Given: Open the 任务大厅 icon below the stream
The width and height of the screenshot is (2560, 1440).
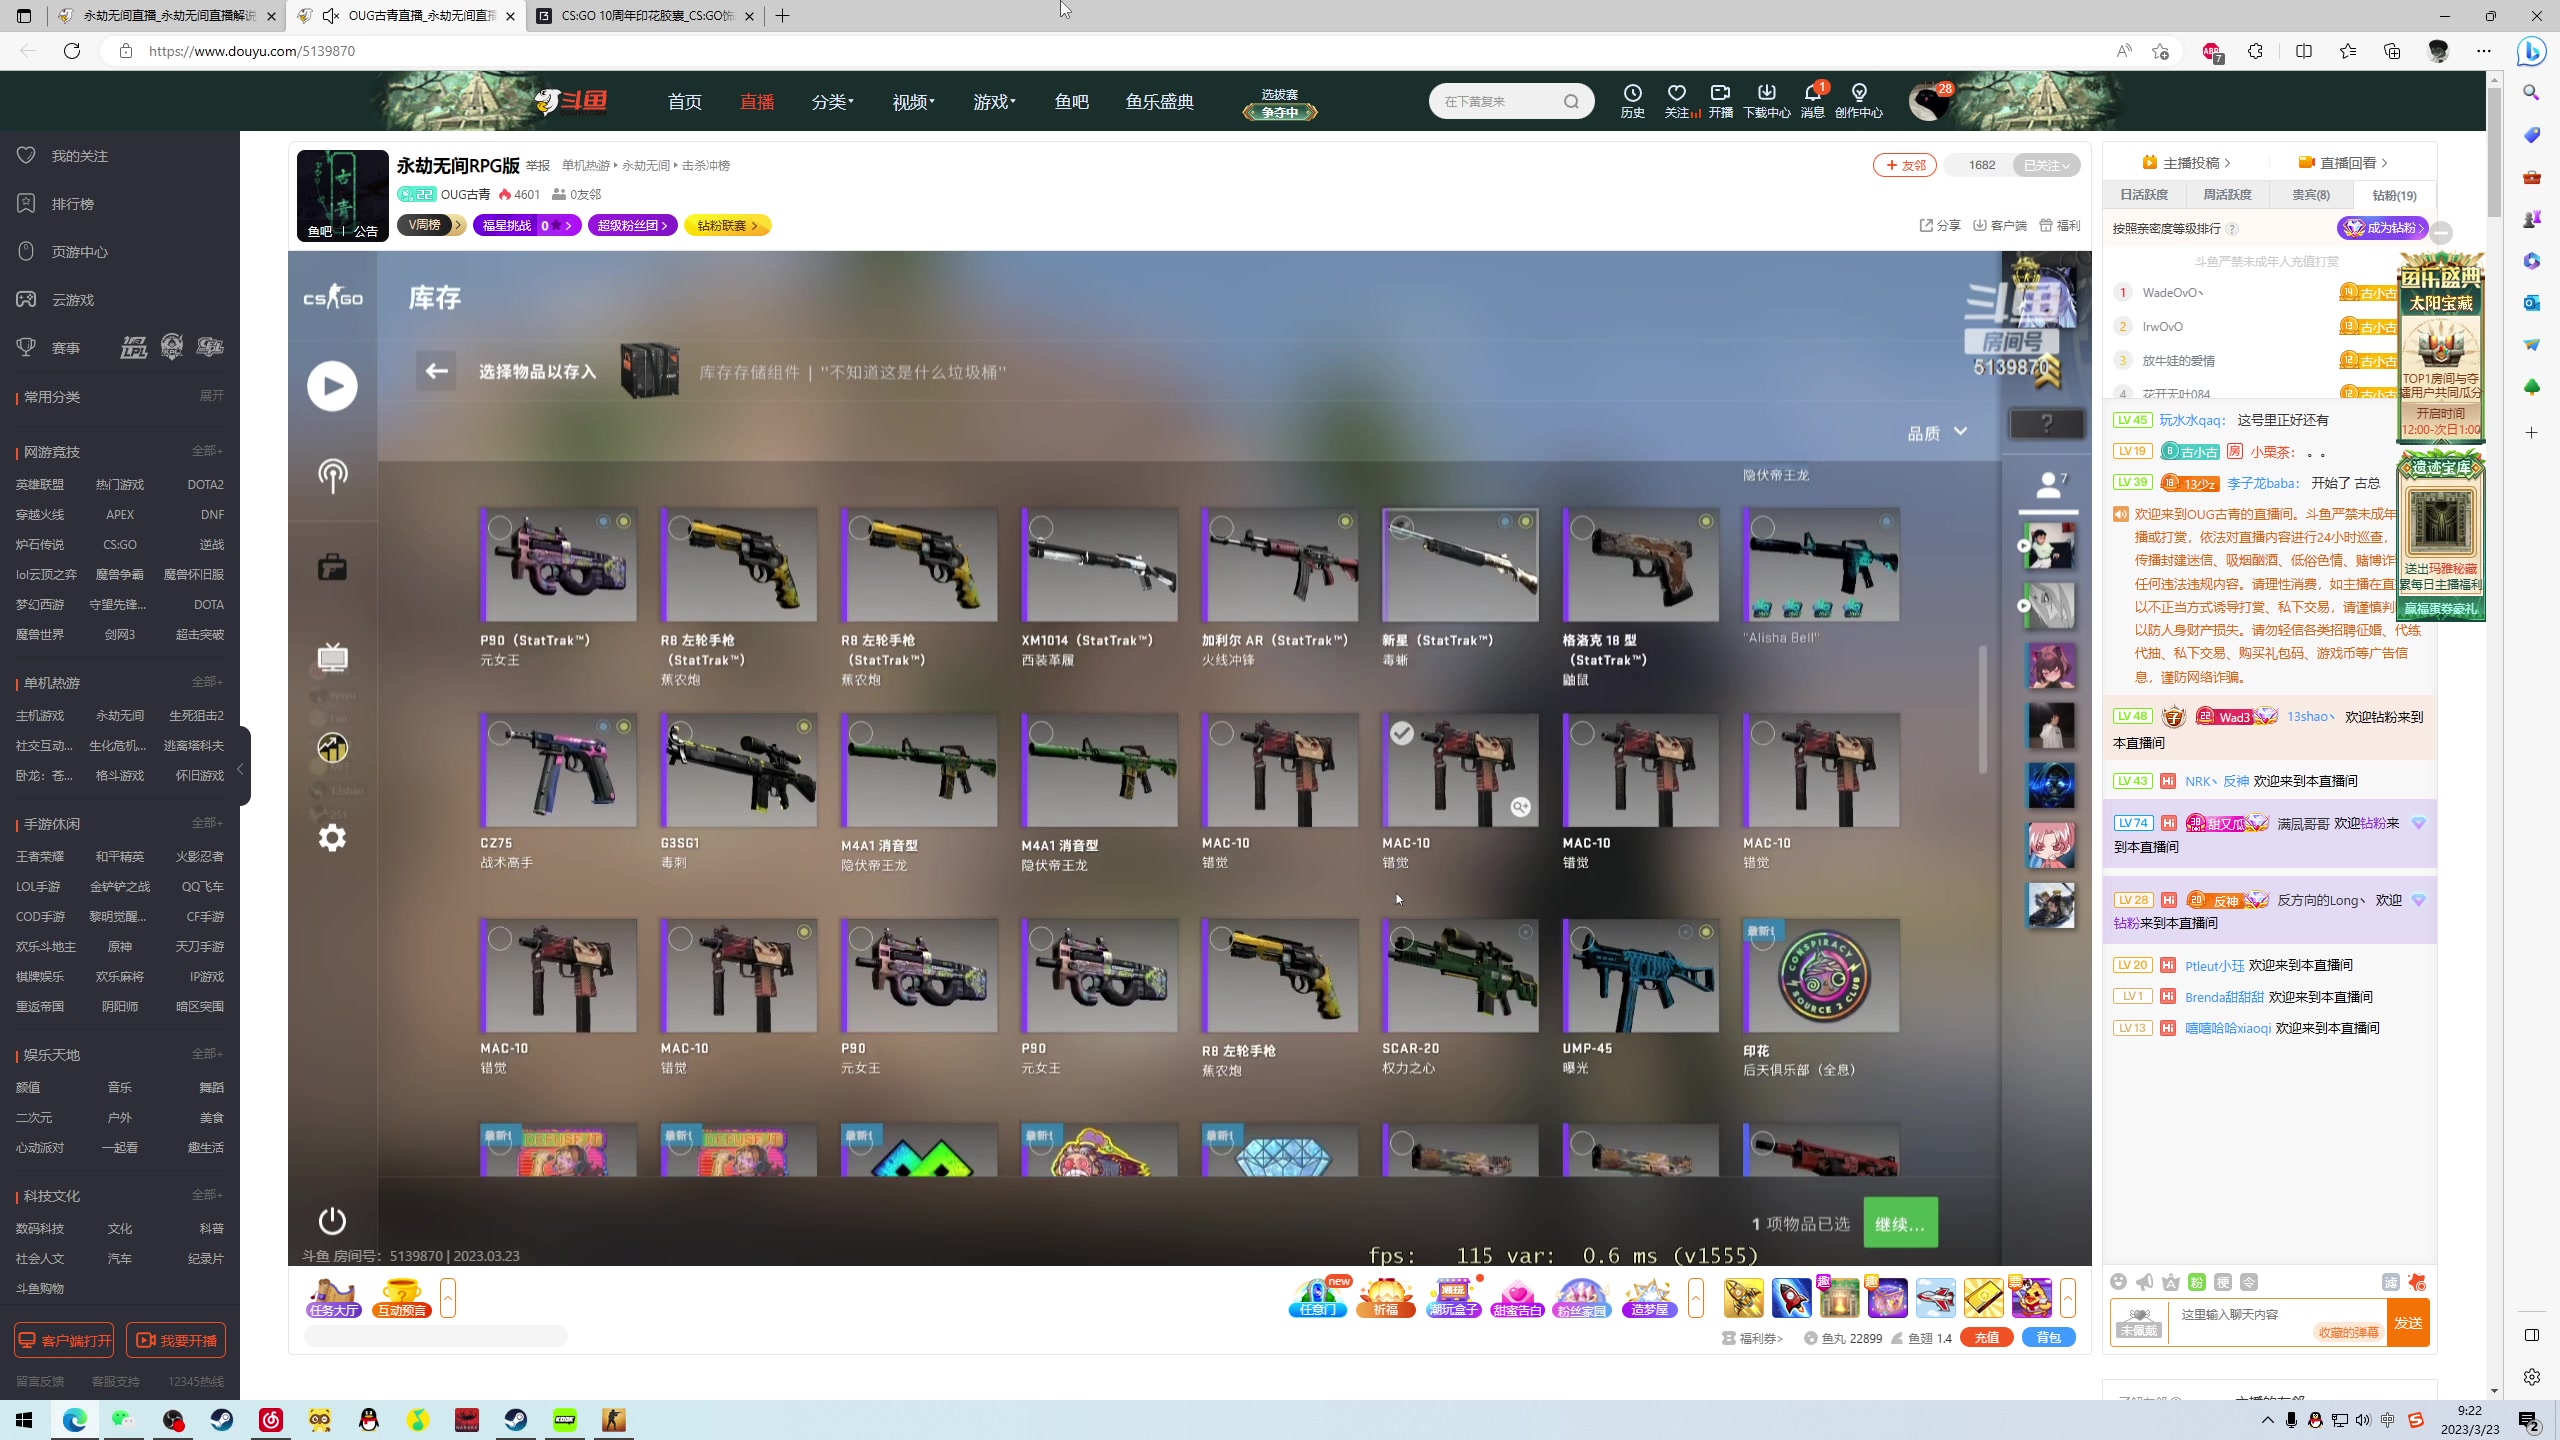Looking at the screenshot, I should (x=334, y=1298).
